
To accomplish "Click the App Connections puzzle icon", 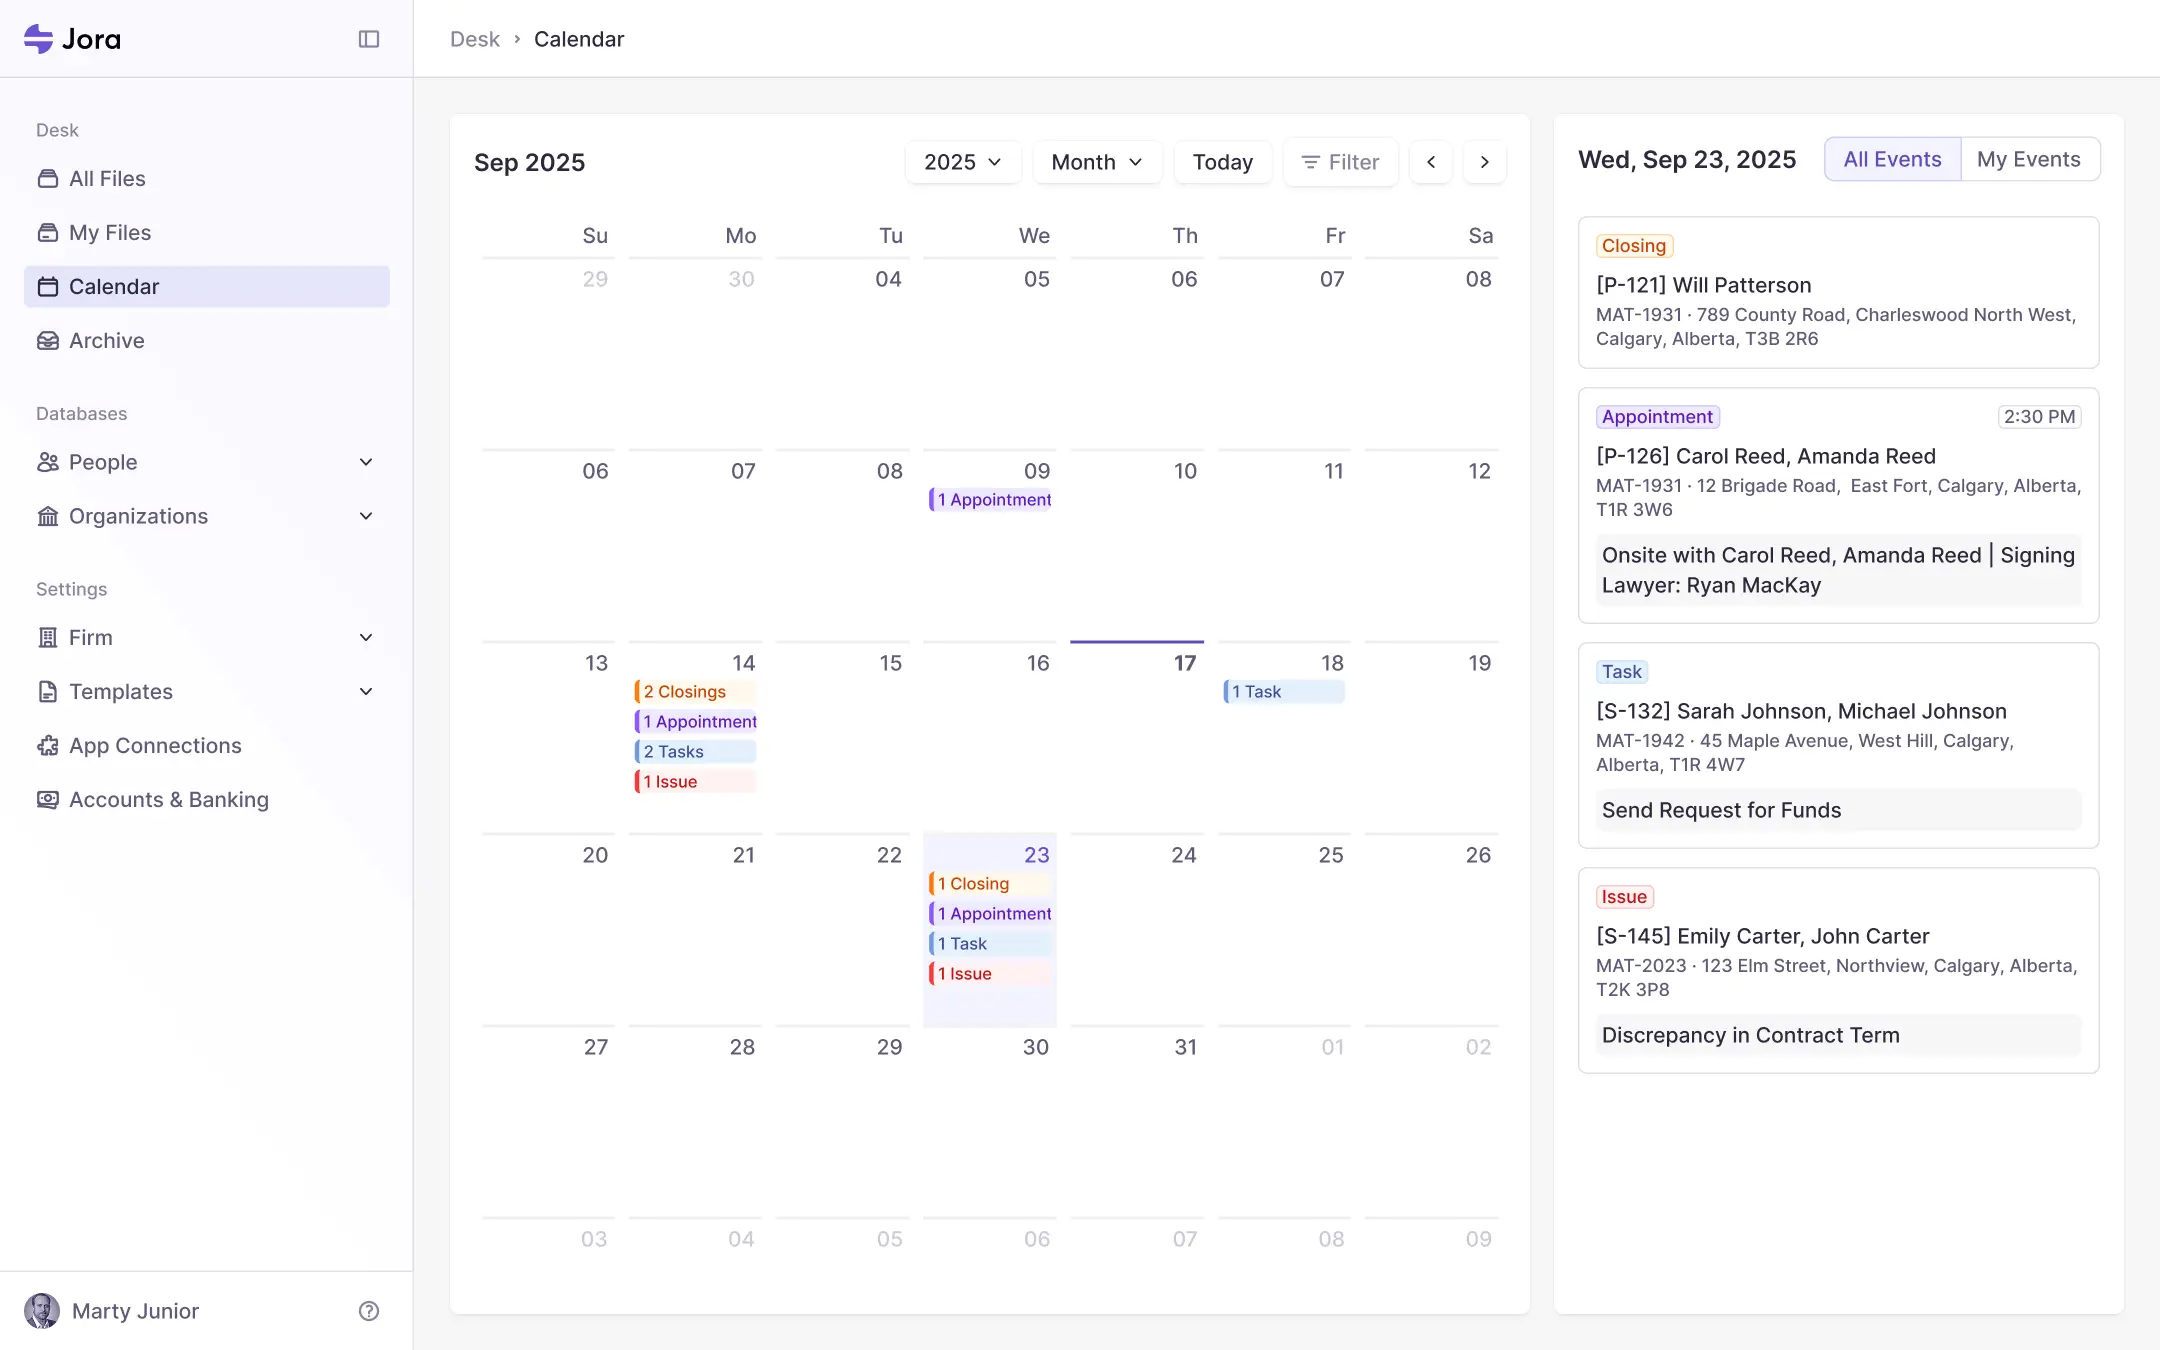I will (48, 746).
